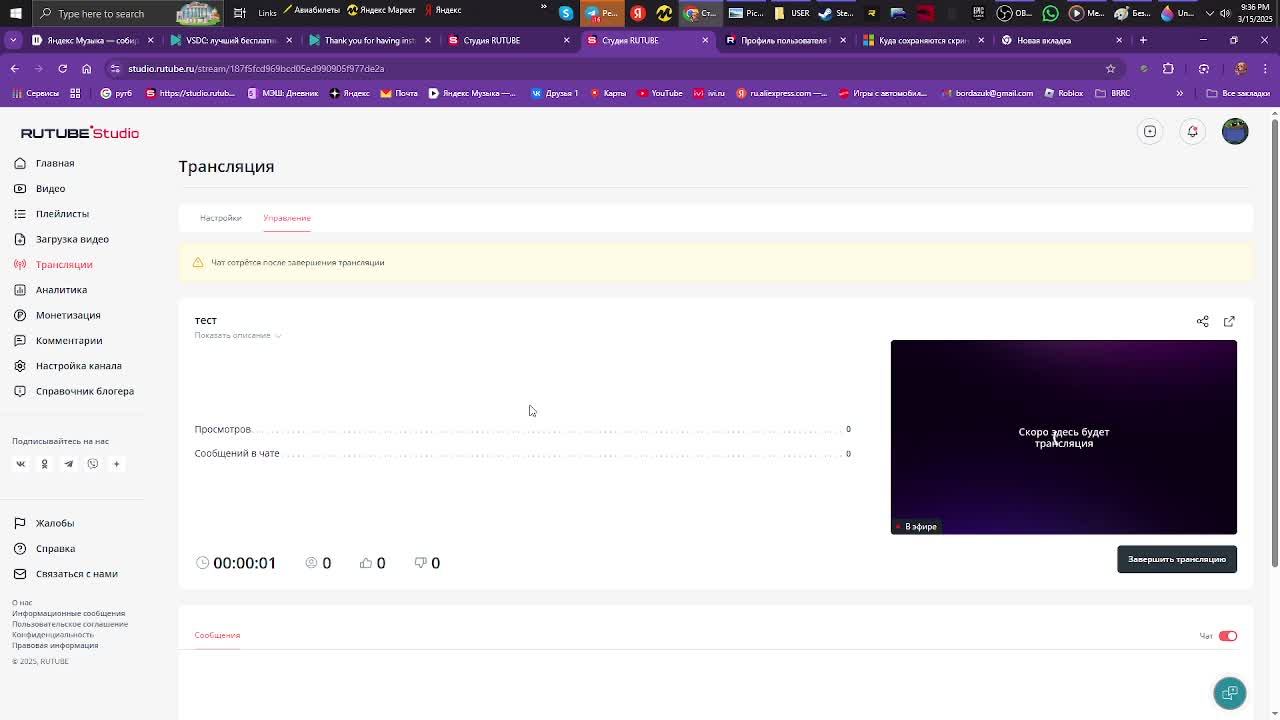Open Конфиденциальность footer link
This screenshot has width=1280, height=720.
[x=52, y=635]
